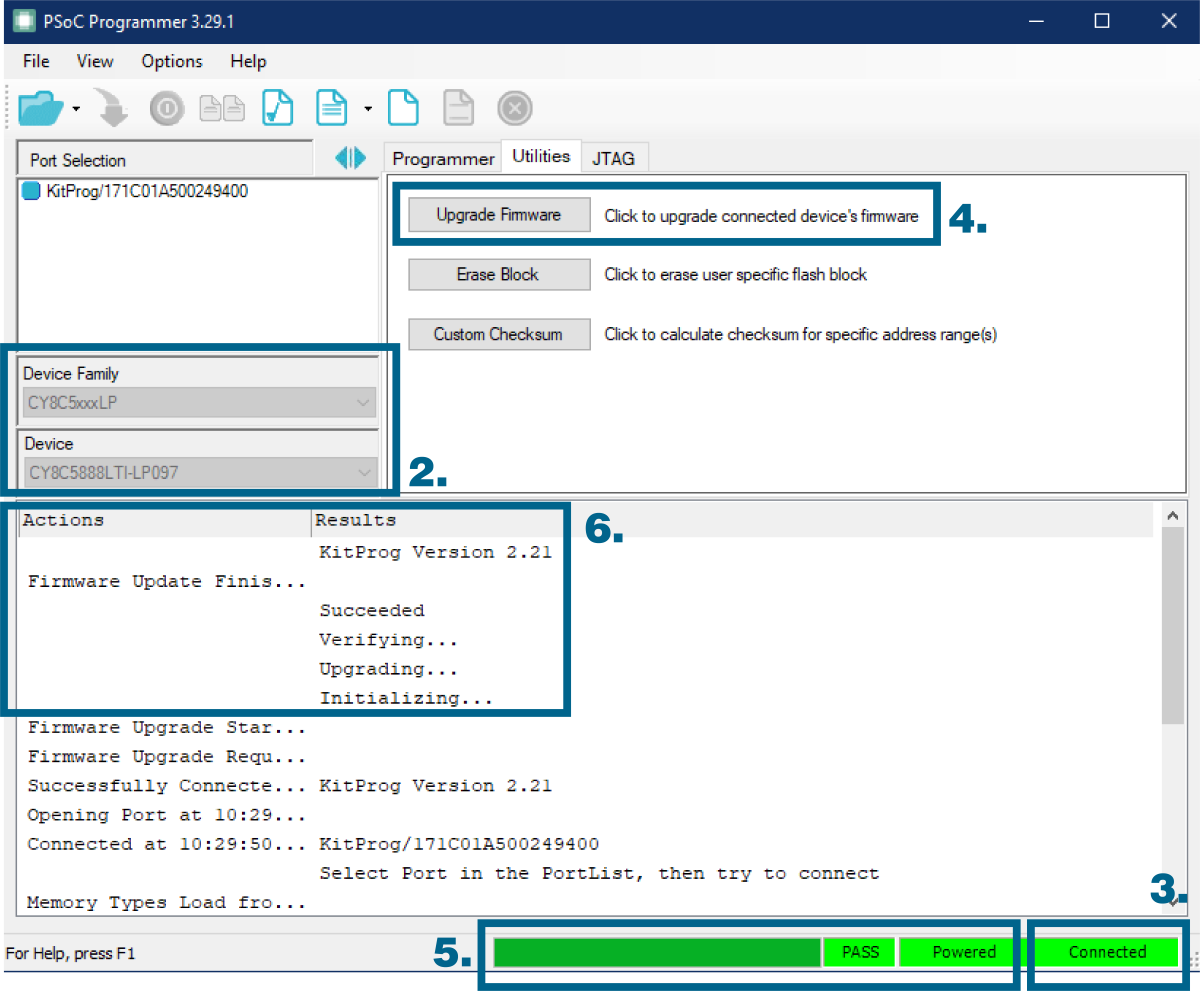
Task: Click the 'Successfully Connecte...' log row
Action: 166,786
